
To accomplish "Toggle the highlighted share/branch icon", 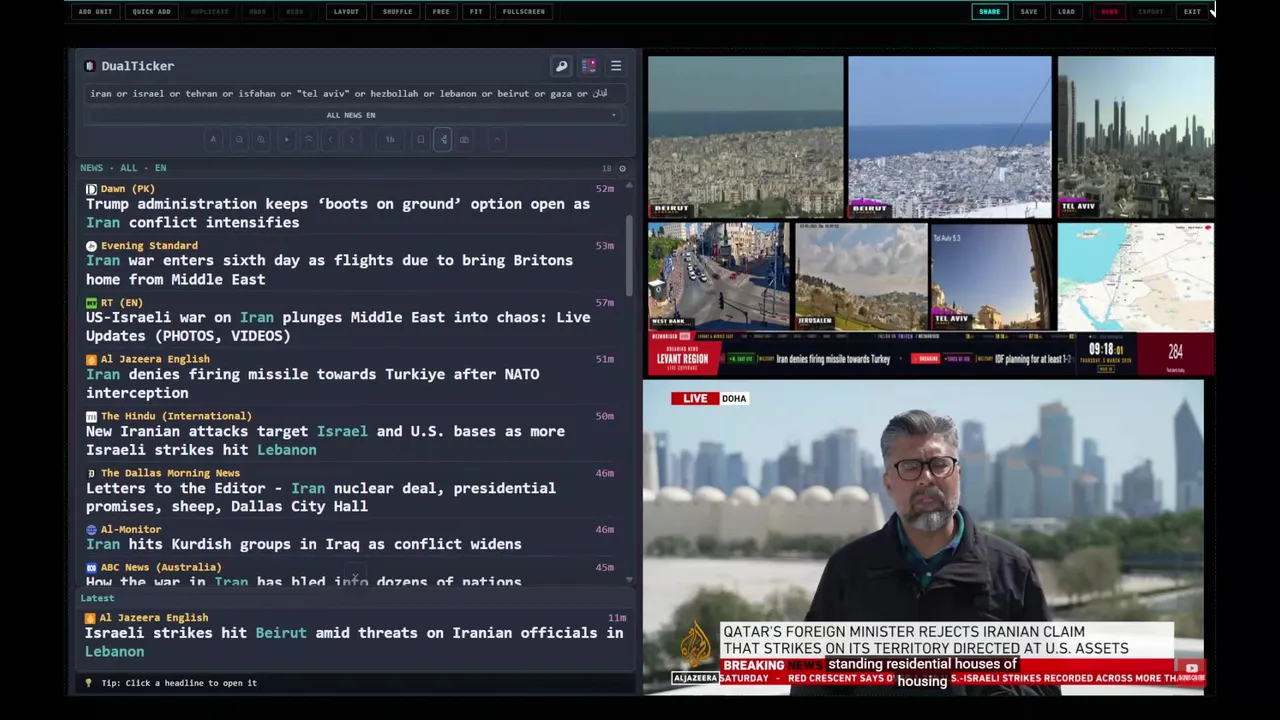I will click(443, 140).
